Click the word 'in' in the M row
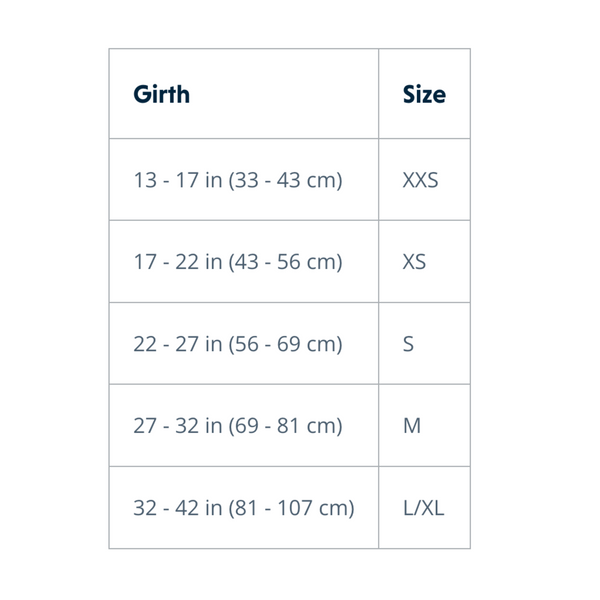This screenshot has width=600, height=600. coord(213,426)
